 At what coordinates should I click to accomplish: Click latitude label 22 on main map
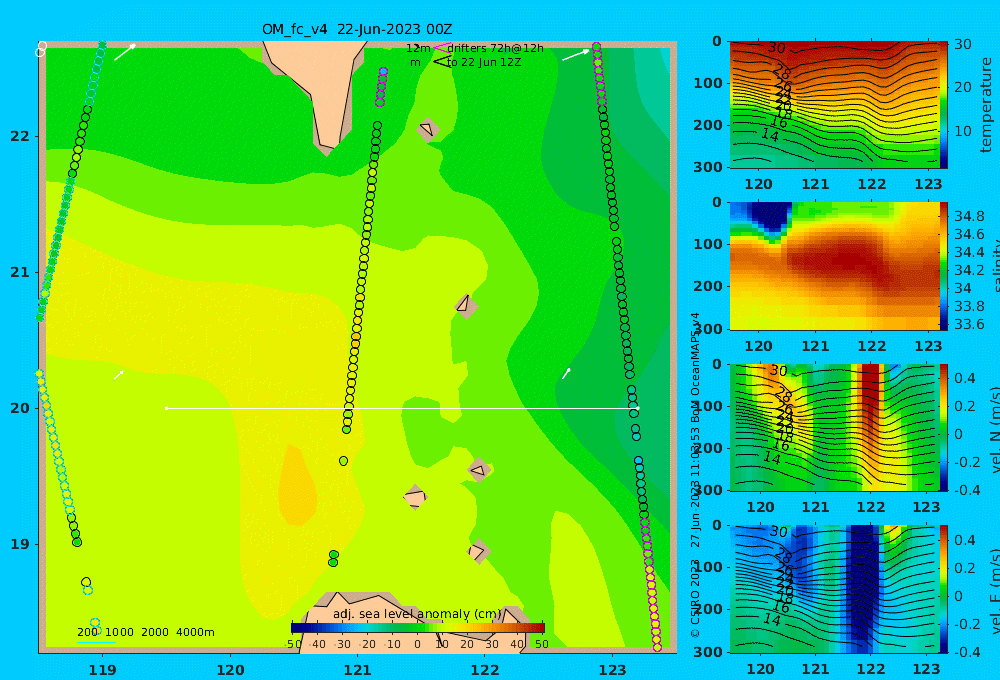pos(20,137)
